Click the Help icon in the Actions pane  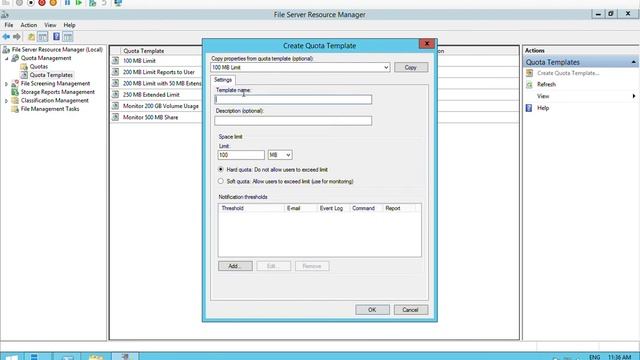click(x=529, y=108)
